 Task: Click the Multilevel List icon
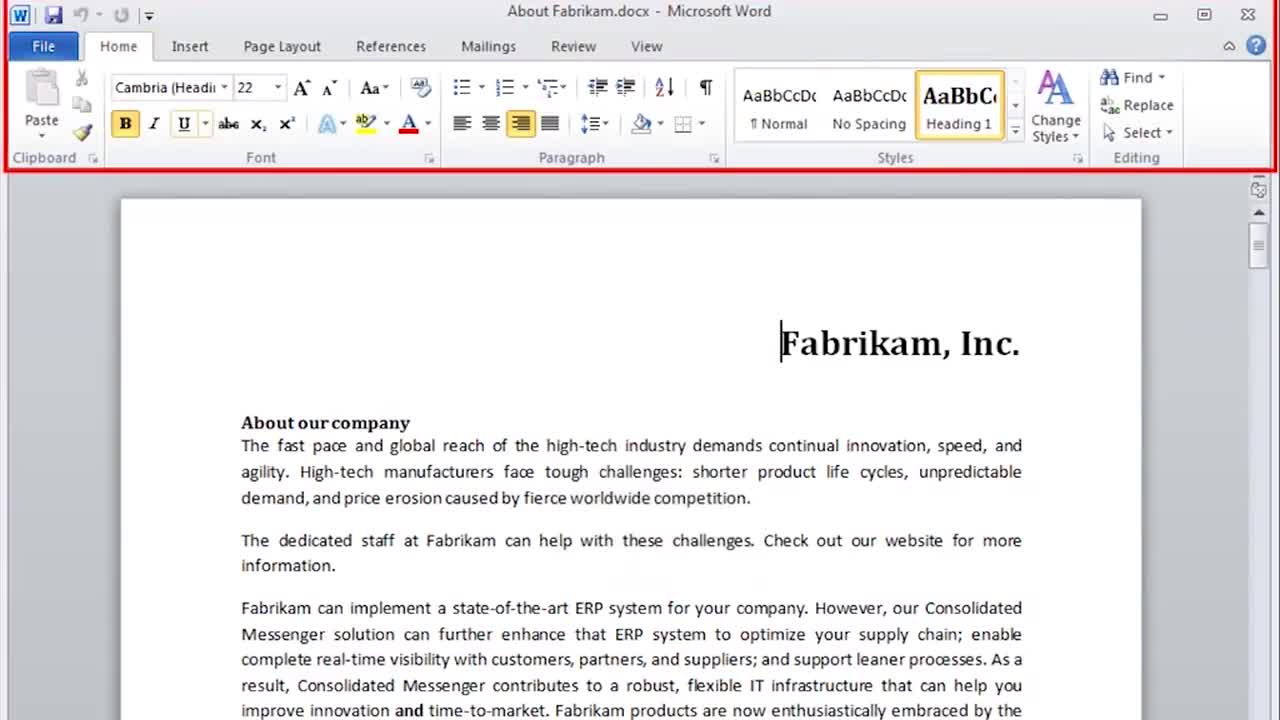[x=548, y=88]
